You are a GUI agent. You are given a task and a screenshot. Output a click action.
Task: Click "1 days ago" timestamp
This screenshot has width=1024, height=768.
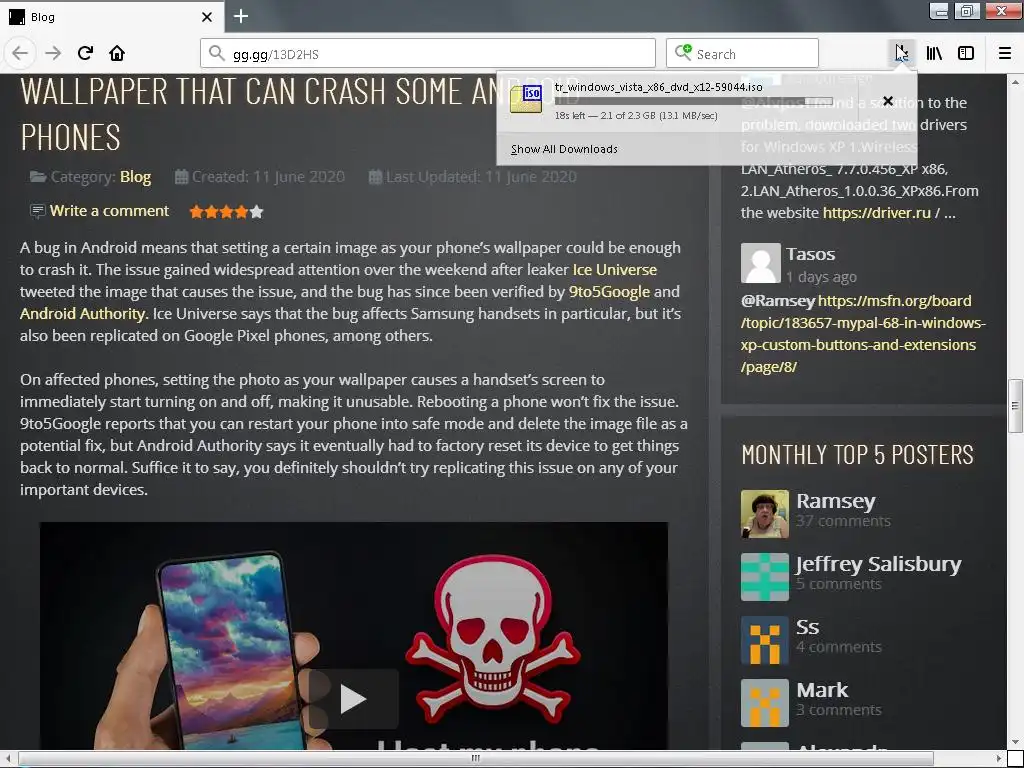[x=821, y=277]
